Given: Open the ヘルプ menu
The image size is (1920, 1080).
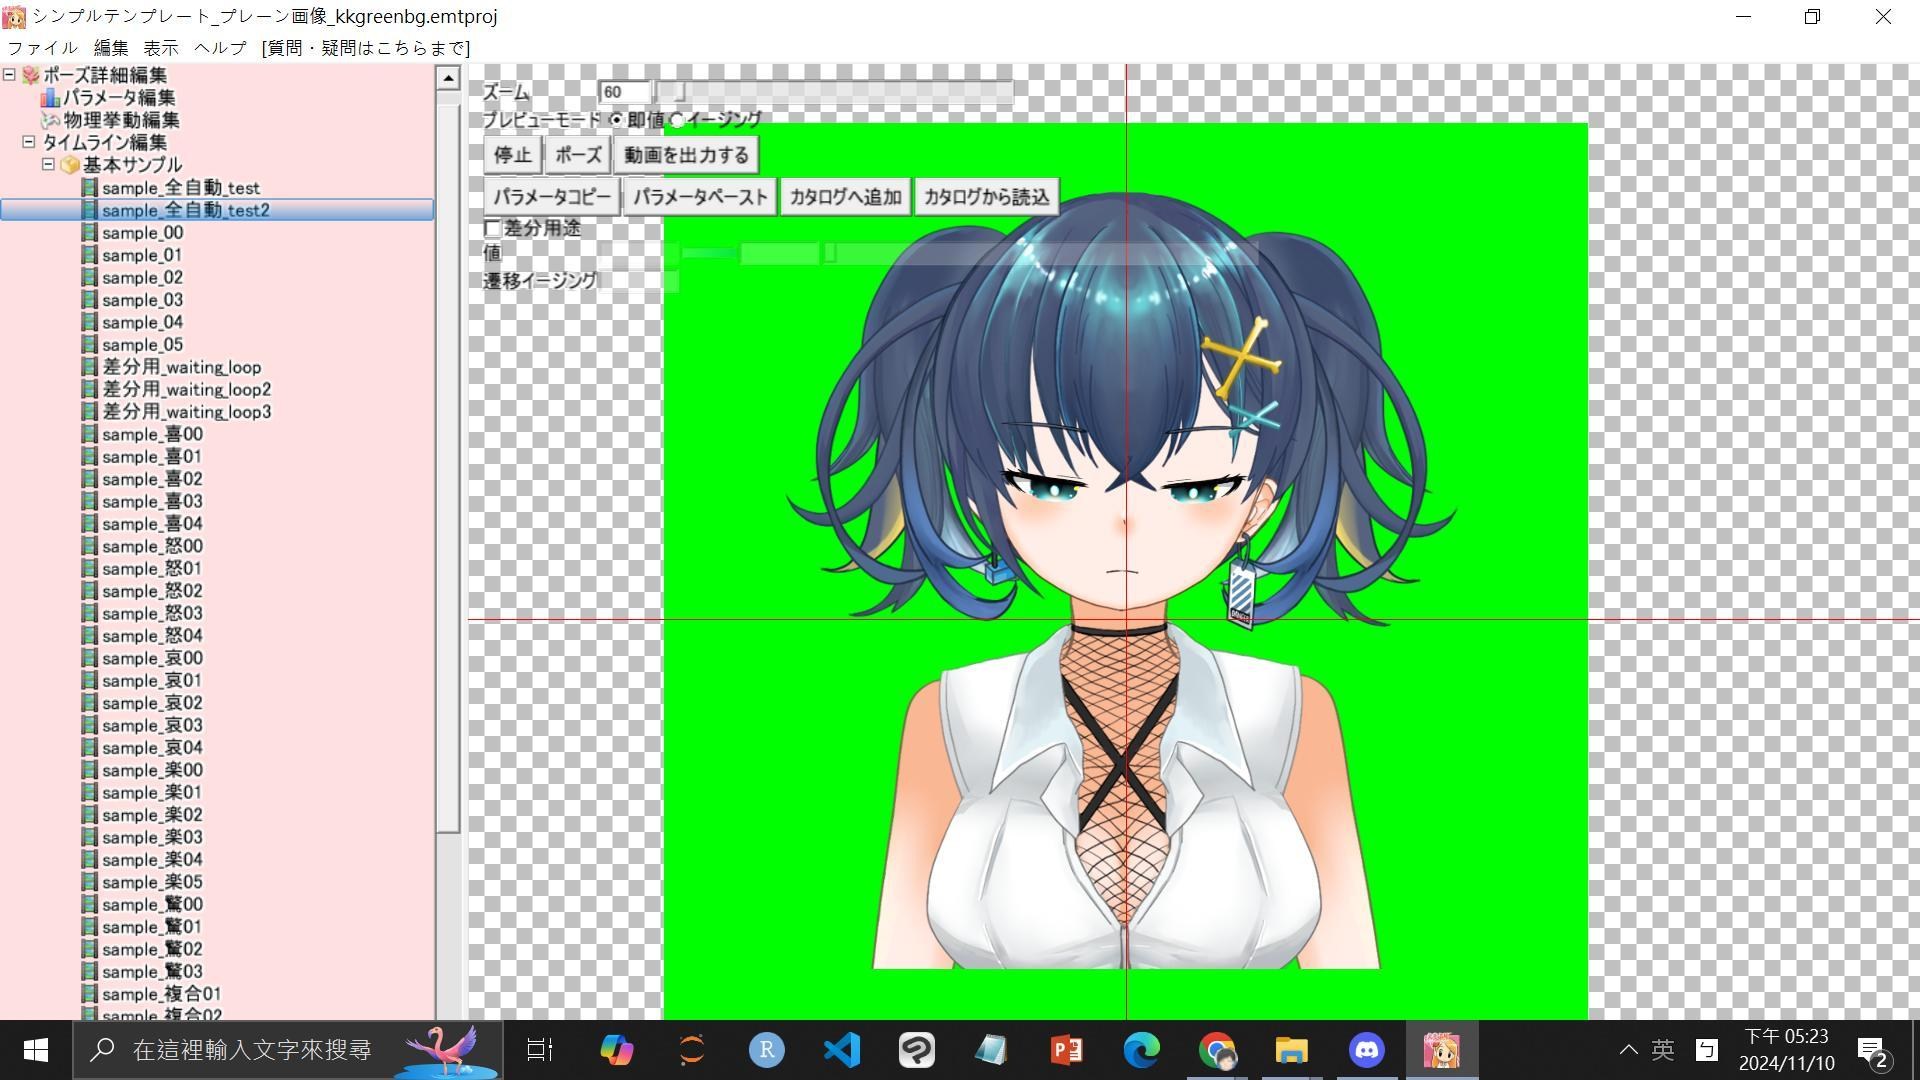Looking at the screenshot, I should point(220,48).
